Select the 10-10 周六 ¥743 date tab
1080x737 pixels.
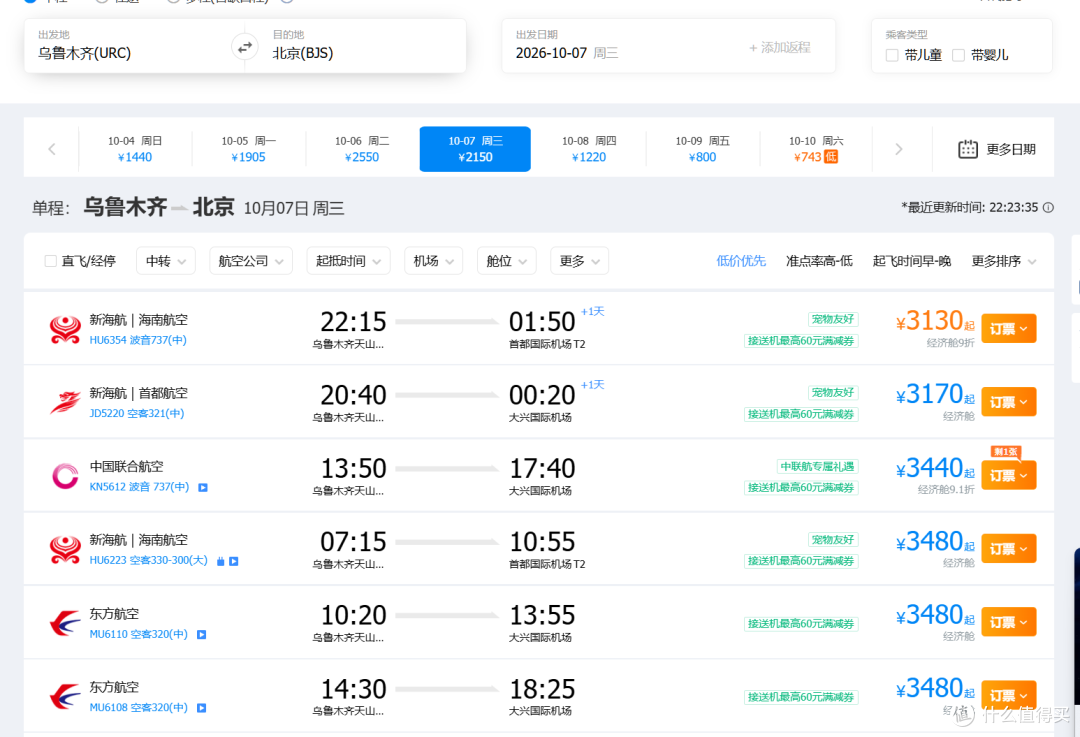click(816, 149)
